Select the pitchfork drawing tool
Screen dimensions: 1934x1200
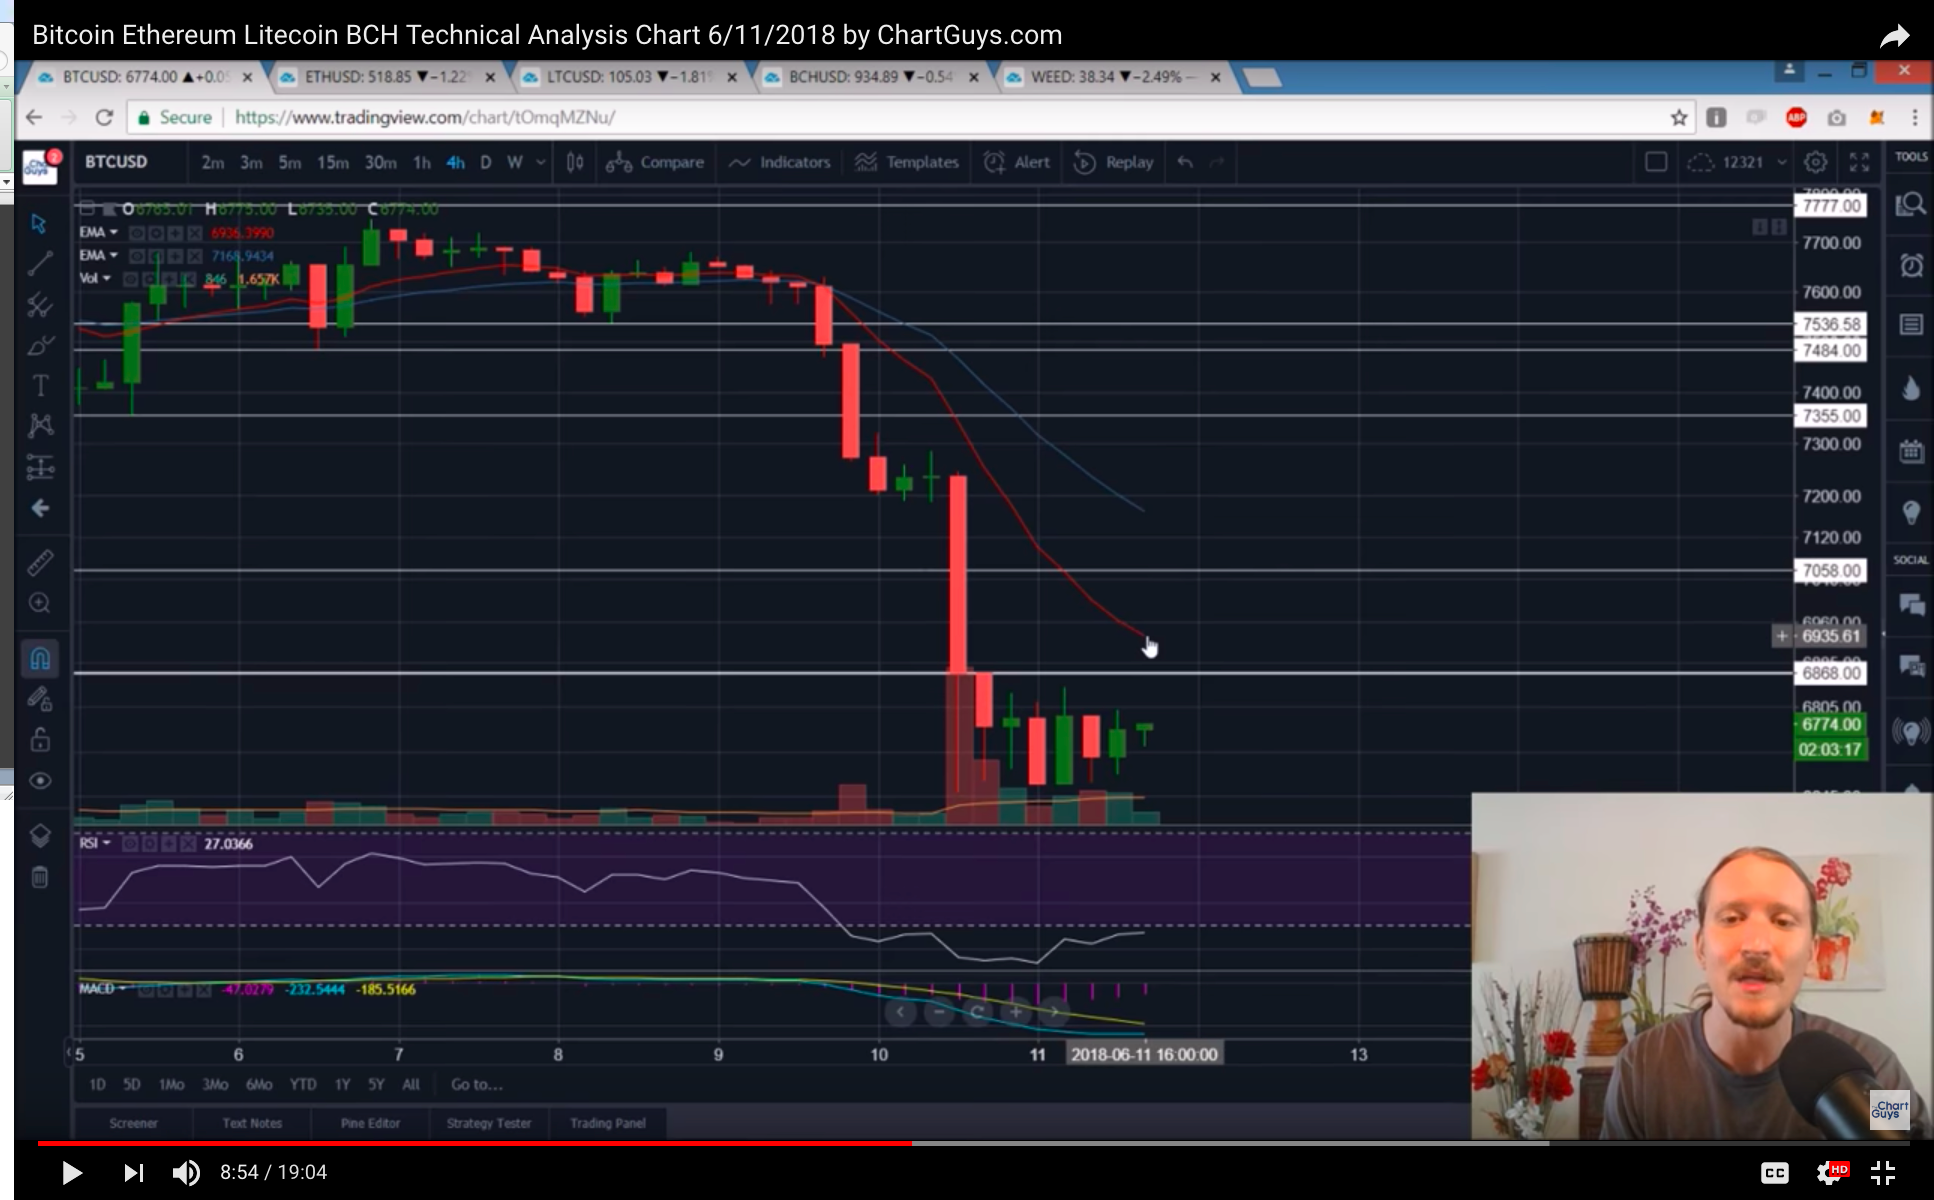40,304
